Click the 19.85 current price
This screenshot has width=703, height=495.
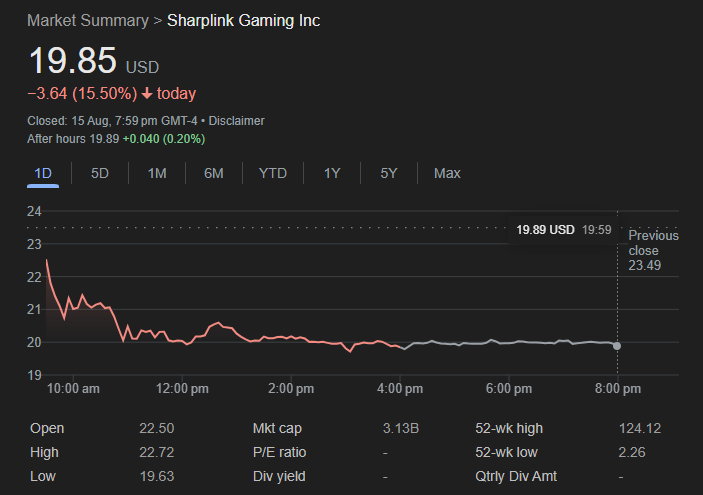pos(72,61)
